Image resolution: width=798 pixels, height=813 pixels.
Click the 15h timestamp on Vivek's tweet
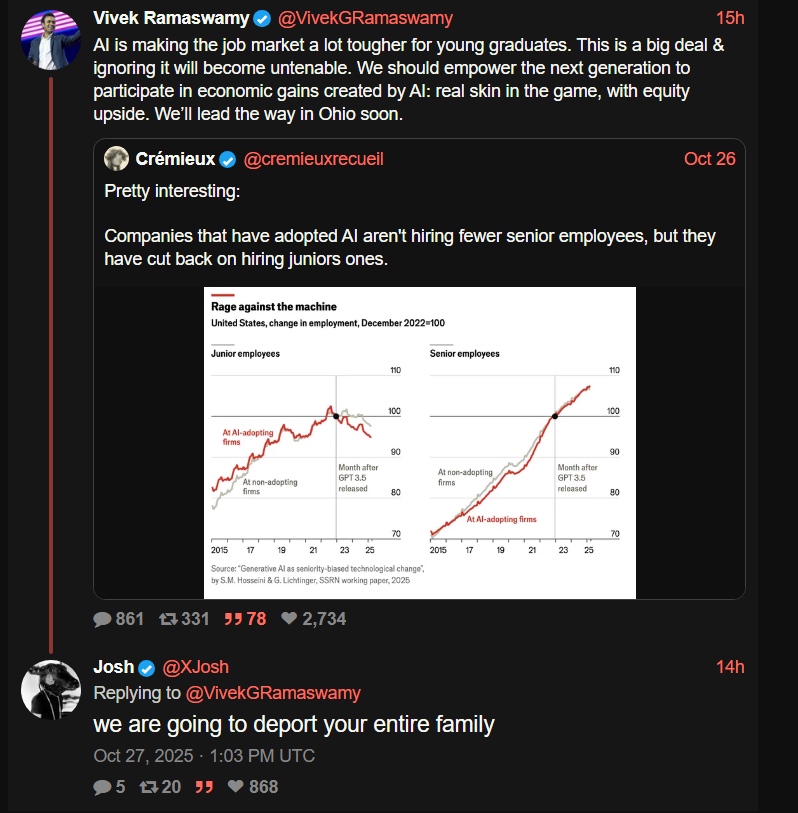click(731, 18)
